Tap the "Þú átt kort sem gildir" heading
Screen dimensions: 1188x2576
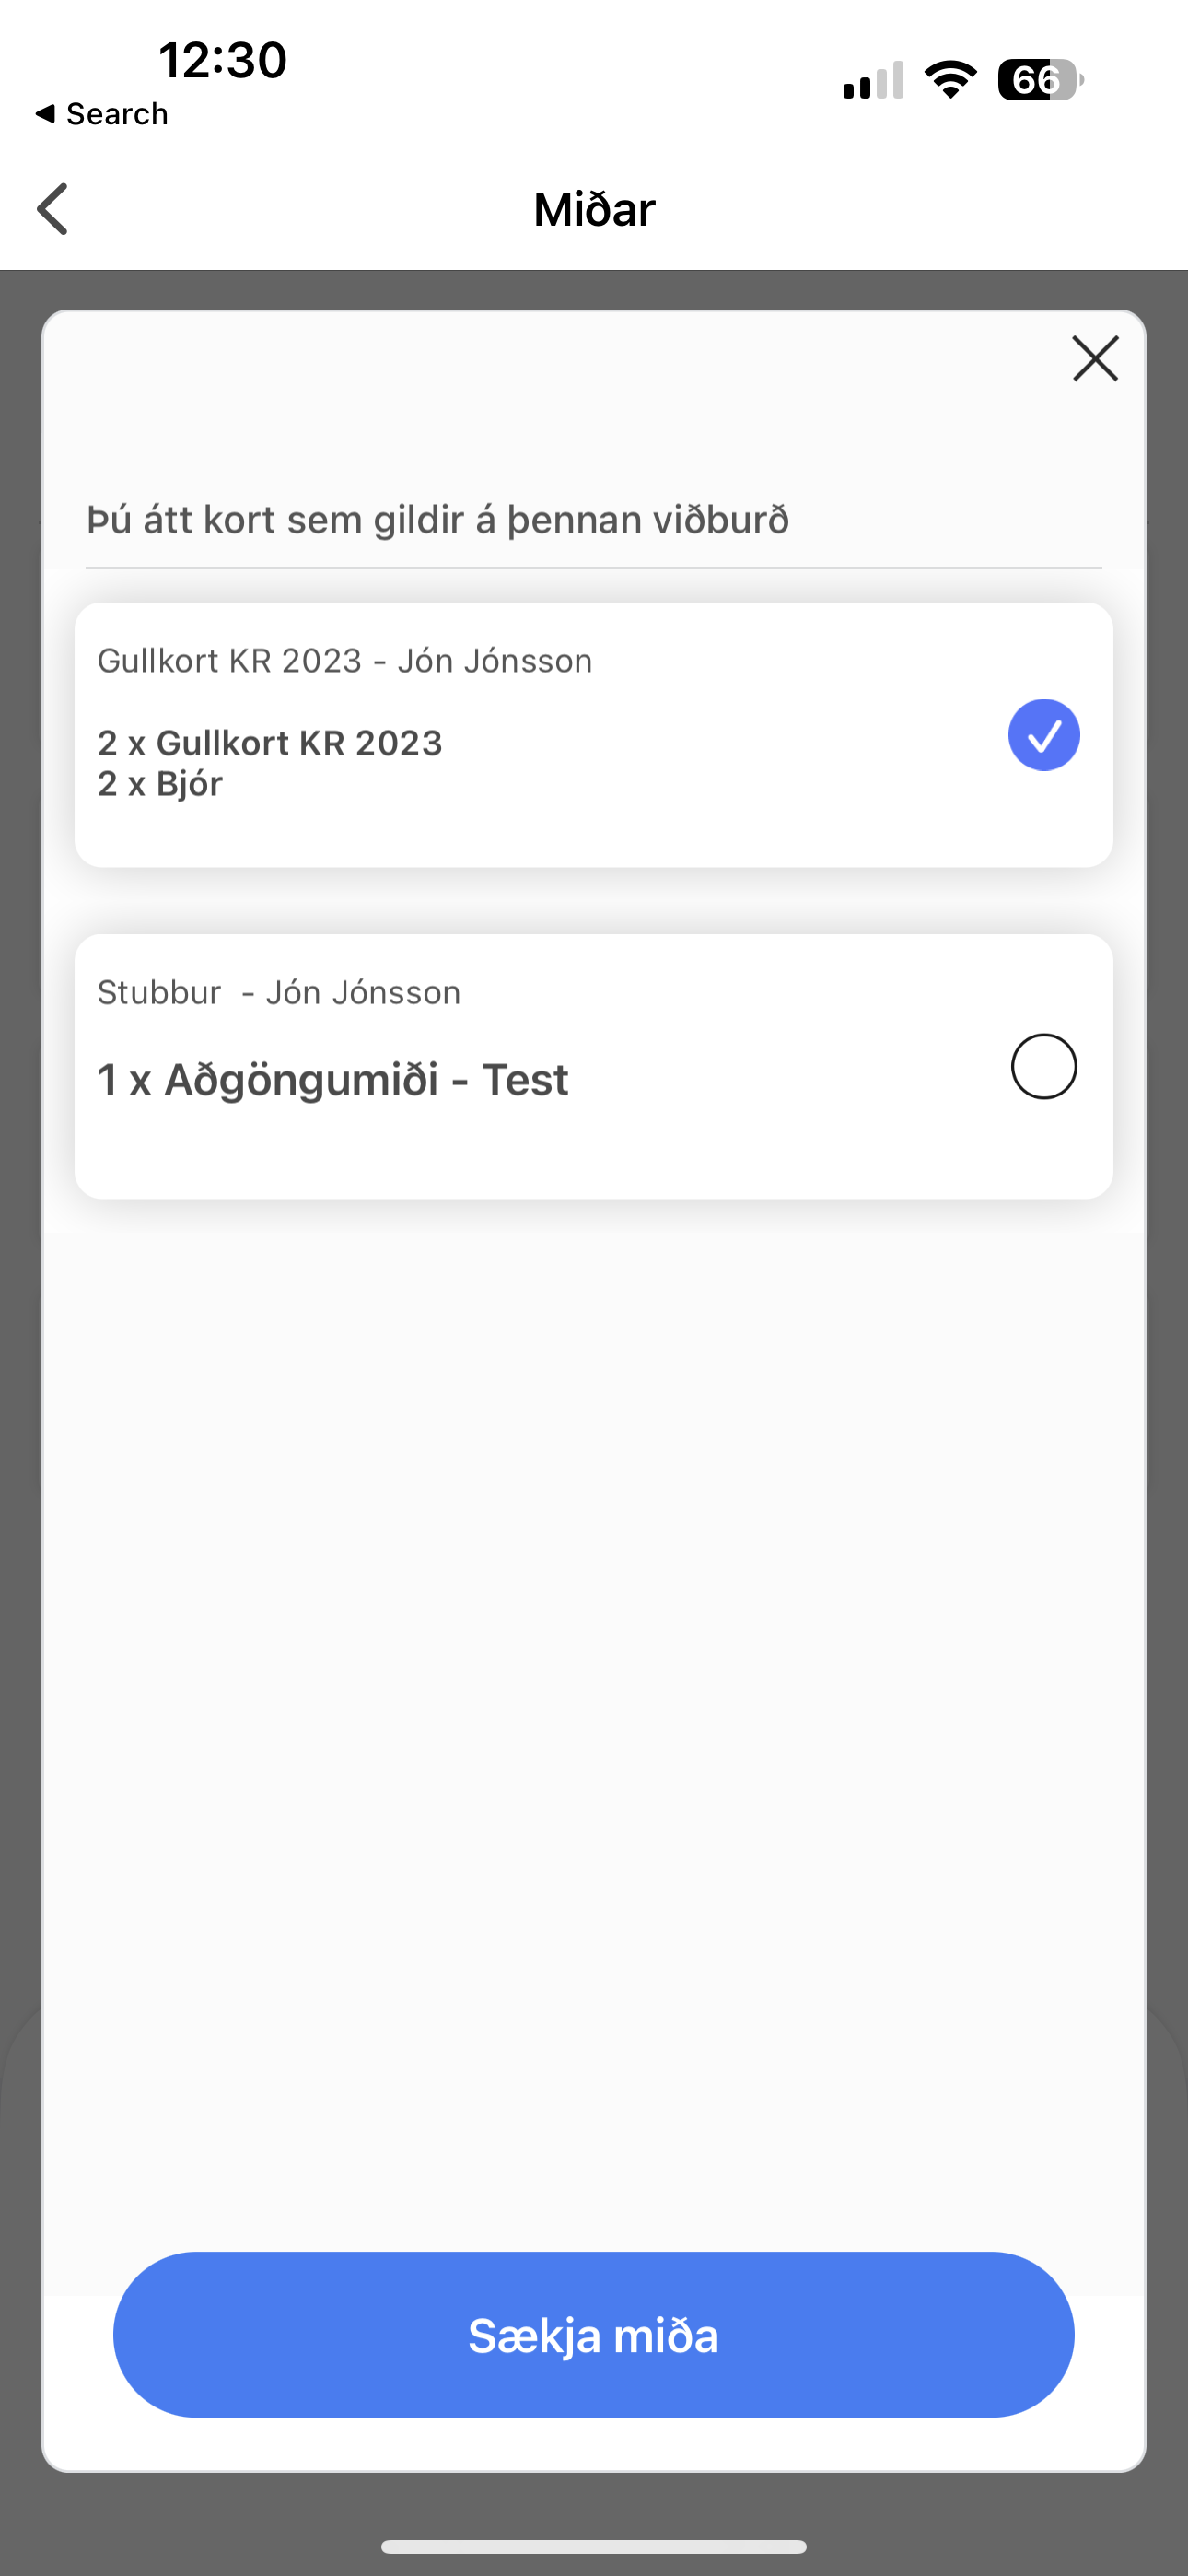tap(438, 520)
